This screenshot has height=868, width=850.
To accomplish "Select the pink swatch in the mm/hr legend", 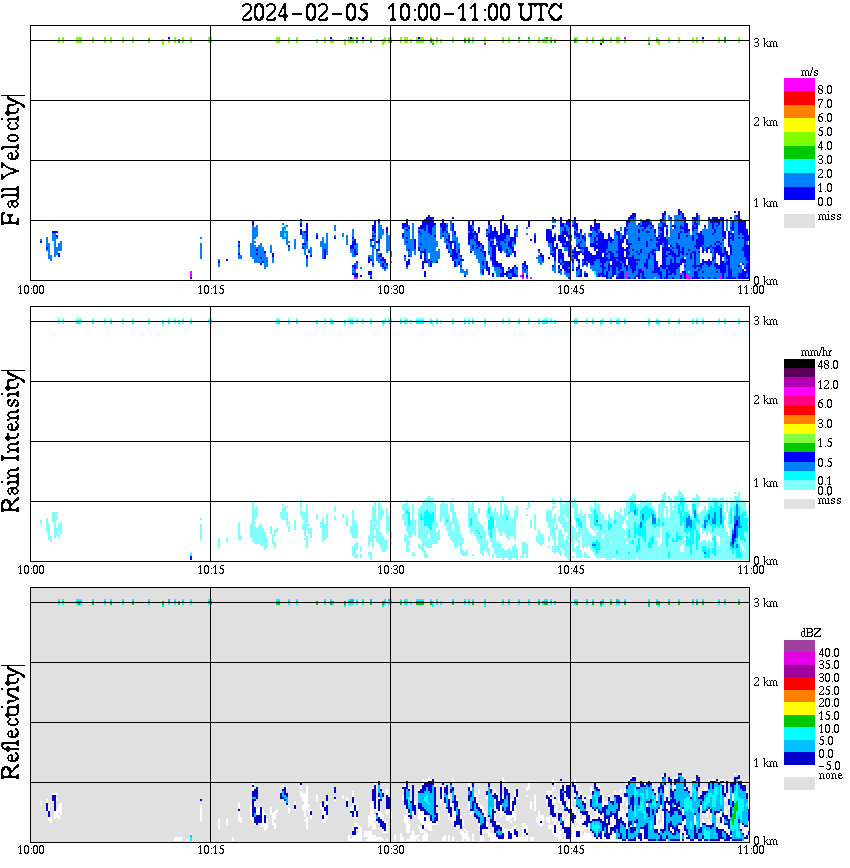I will tap(799, 401).
